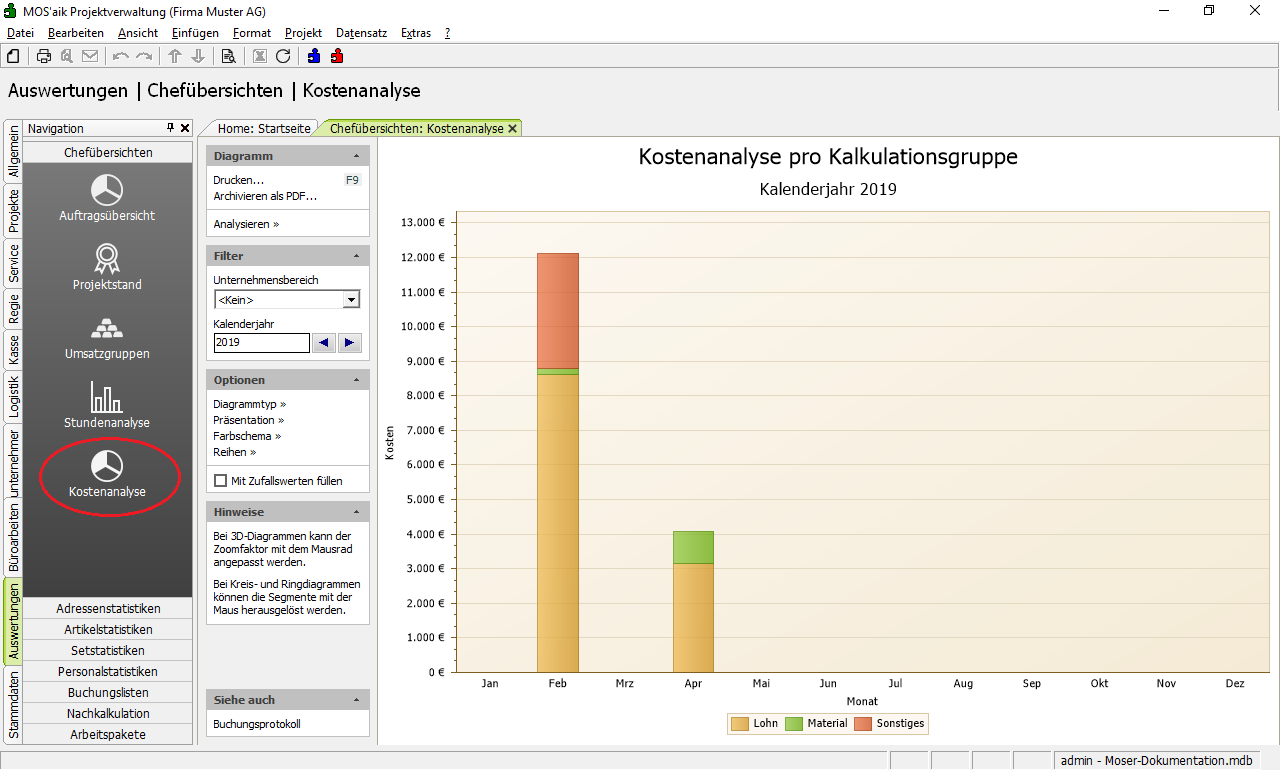Image resolution: width=1280 pixels, height=770 pixels.
Task: Click the red puzzle piece icon
Action: pyautogui.click(x=337, y=56)
